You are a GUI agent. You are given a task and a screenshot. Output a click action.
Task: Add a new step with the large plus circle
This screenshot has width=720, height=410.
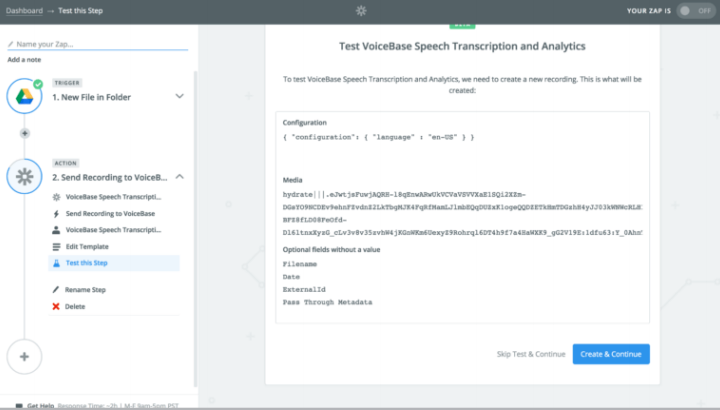[24, 357]
